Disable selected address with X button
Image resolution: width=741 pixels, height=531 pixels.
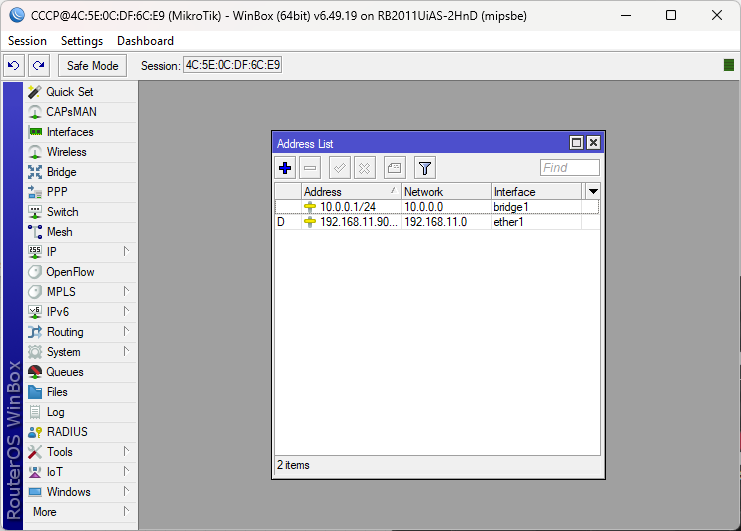coord(365,168)
